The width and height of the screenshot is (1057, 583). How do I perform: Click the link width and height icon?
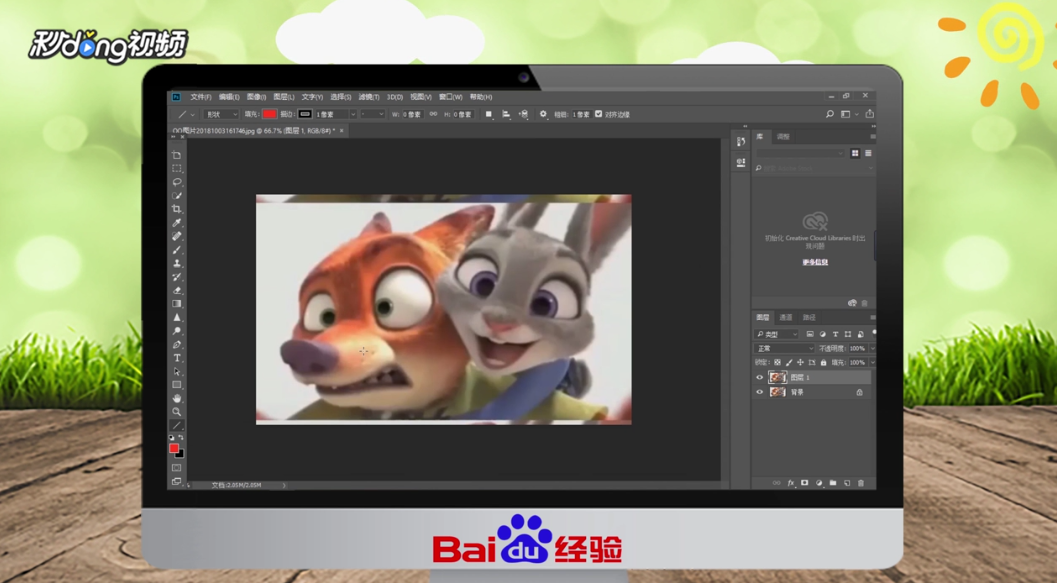click(433, 115)
